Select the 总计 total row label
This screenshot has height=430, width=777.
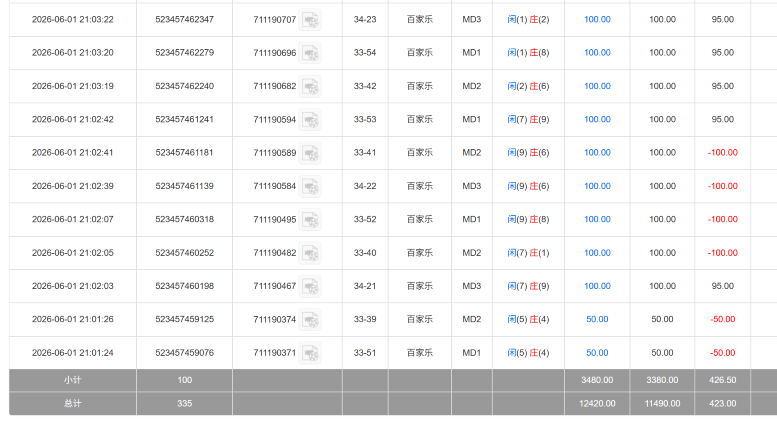pyautogui.click(x=72, y=403)
